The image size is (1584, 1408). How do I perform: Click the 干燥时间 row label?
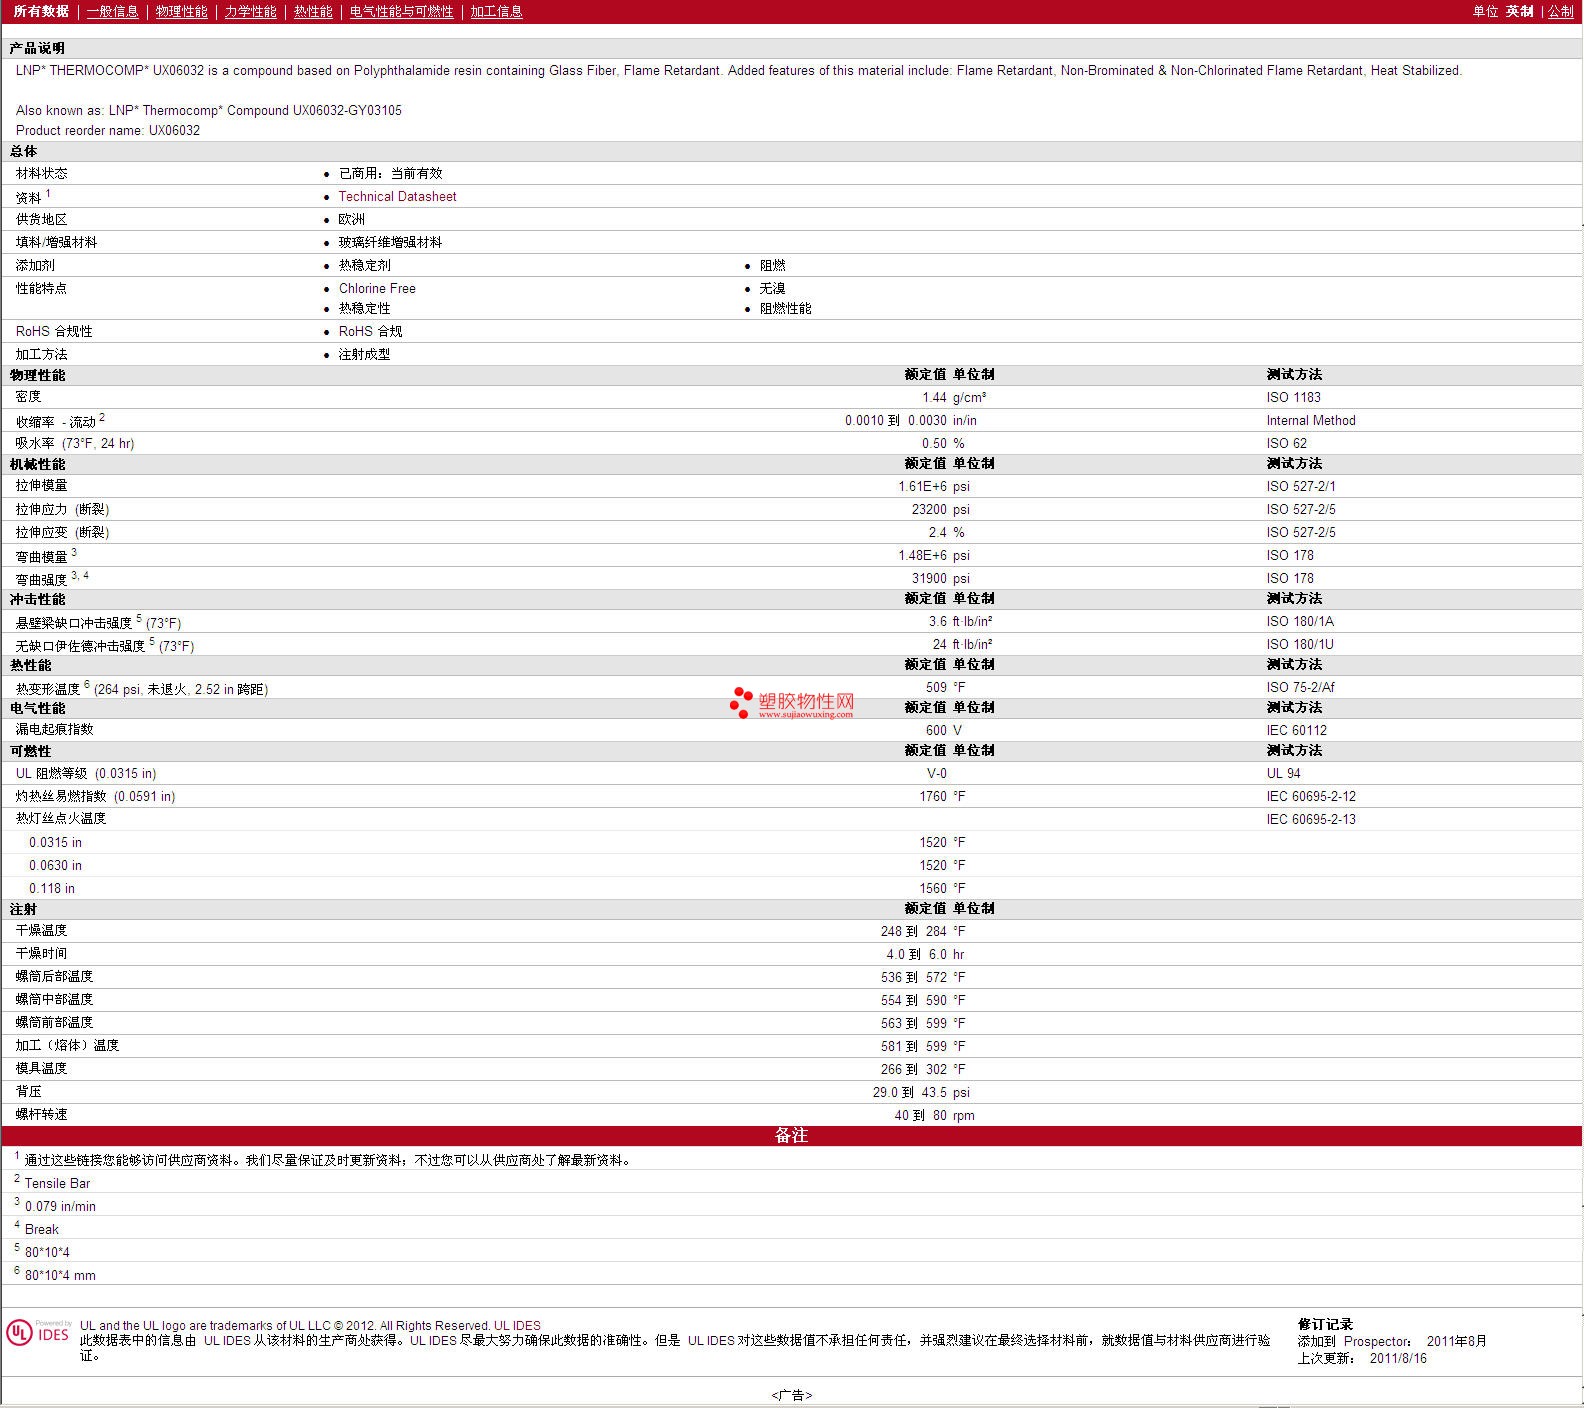pyautogui.click(x=41, y=953)
